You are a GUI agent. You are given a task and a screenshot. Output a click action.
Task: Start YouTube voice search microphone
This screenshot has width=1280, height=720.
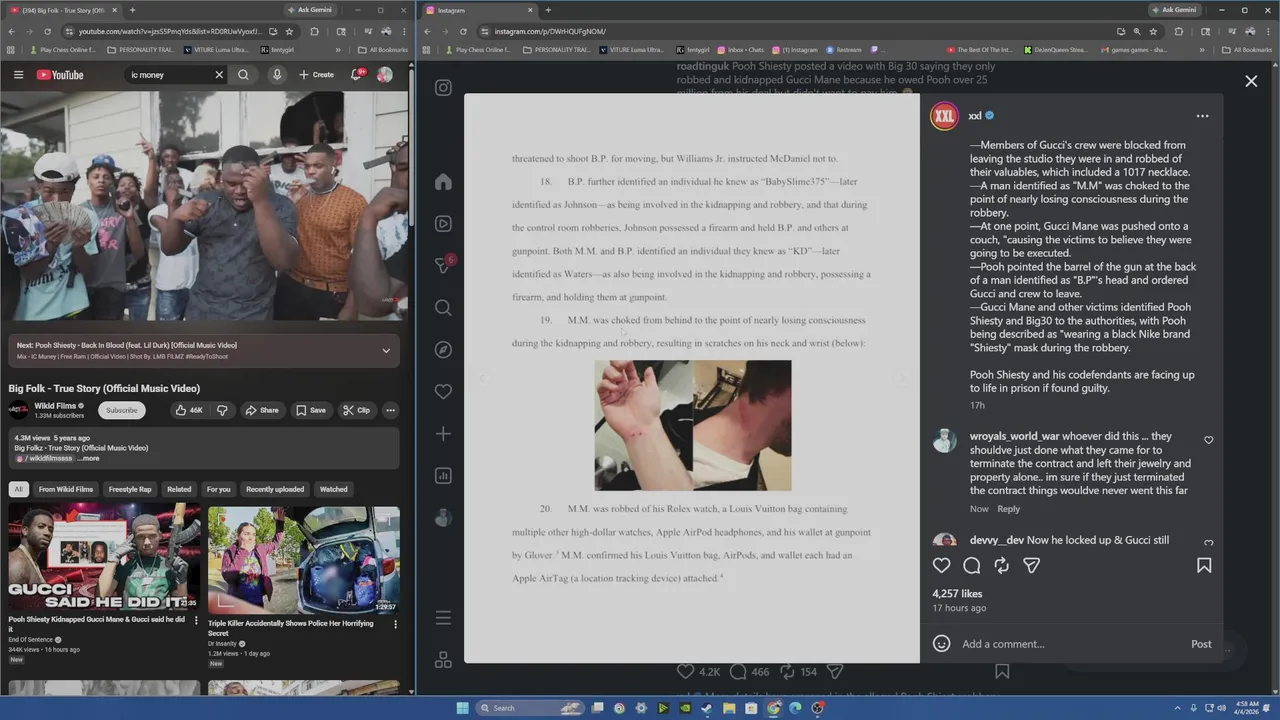point(277,75)
